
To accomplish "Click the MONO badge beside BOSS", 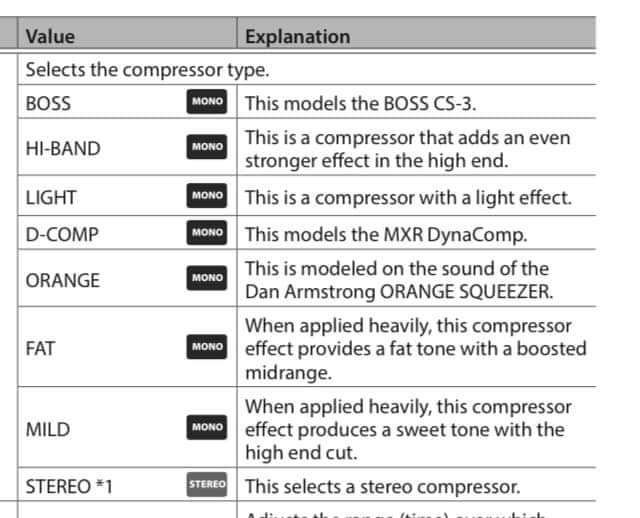I will pyautogui.click(x=207, y=101).
